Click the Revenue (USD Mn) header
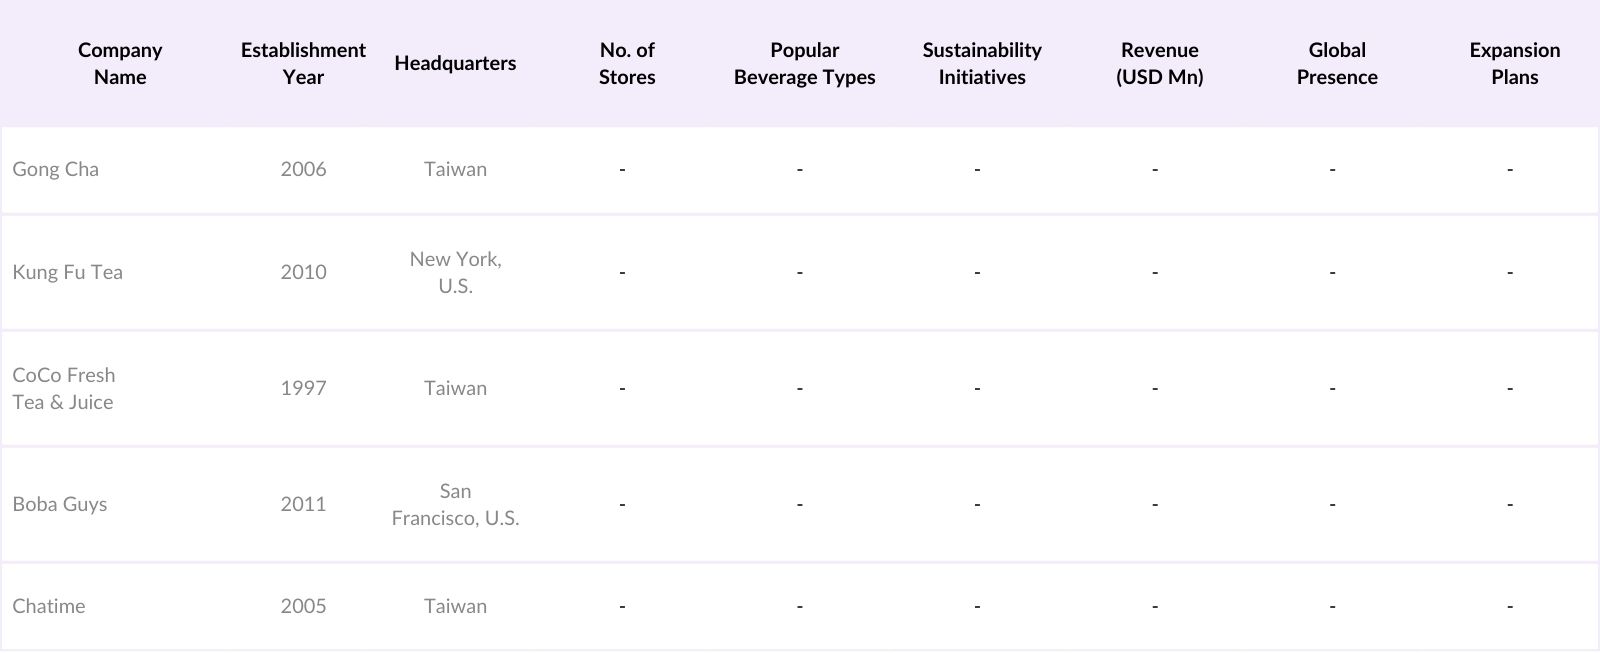The height and width of the screenshot is (653, 1600). tap(1159, 63)
